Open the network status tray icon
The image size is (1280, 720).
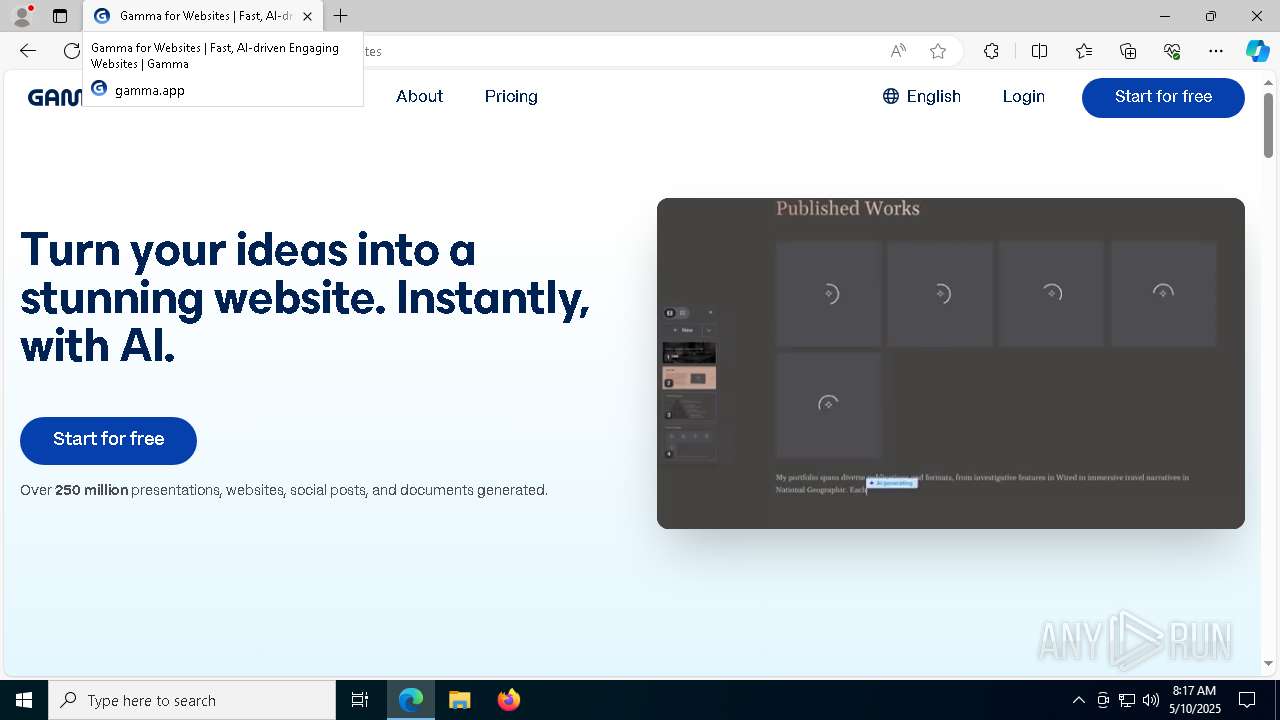1127,700
